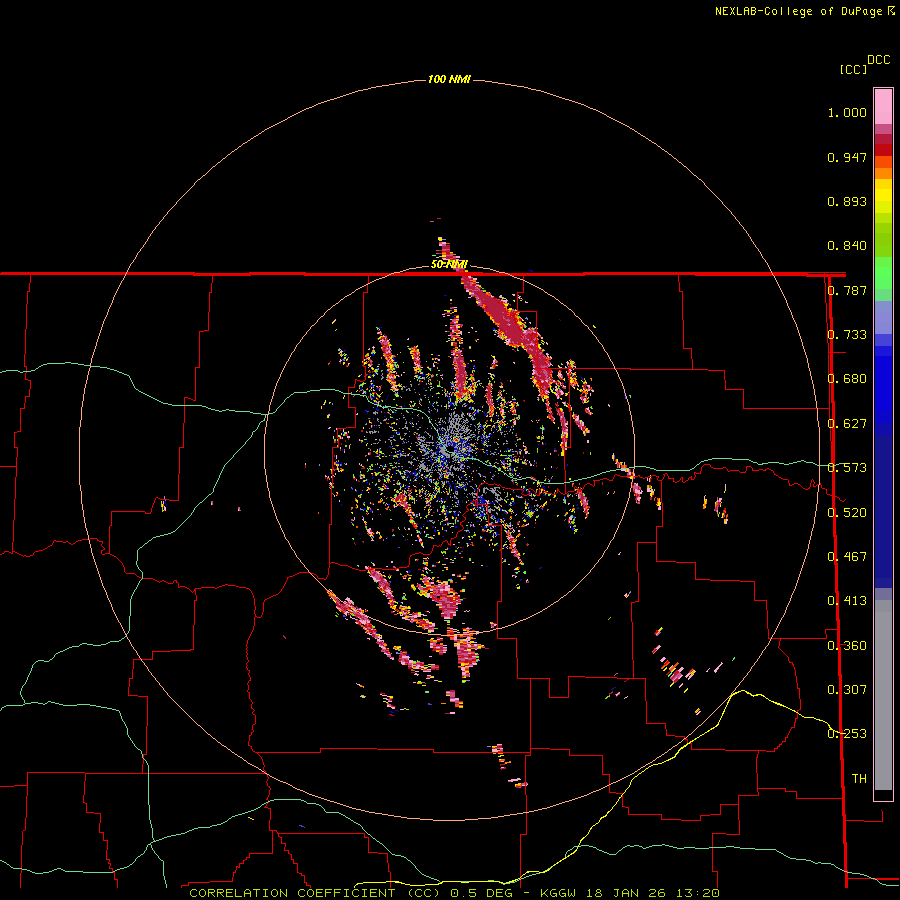Pick the long gray segment of the scale
The image size is (900, 900).
(x=883, y=695)
